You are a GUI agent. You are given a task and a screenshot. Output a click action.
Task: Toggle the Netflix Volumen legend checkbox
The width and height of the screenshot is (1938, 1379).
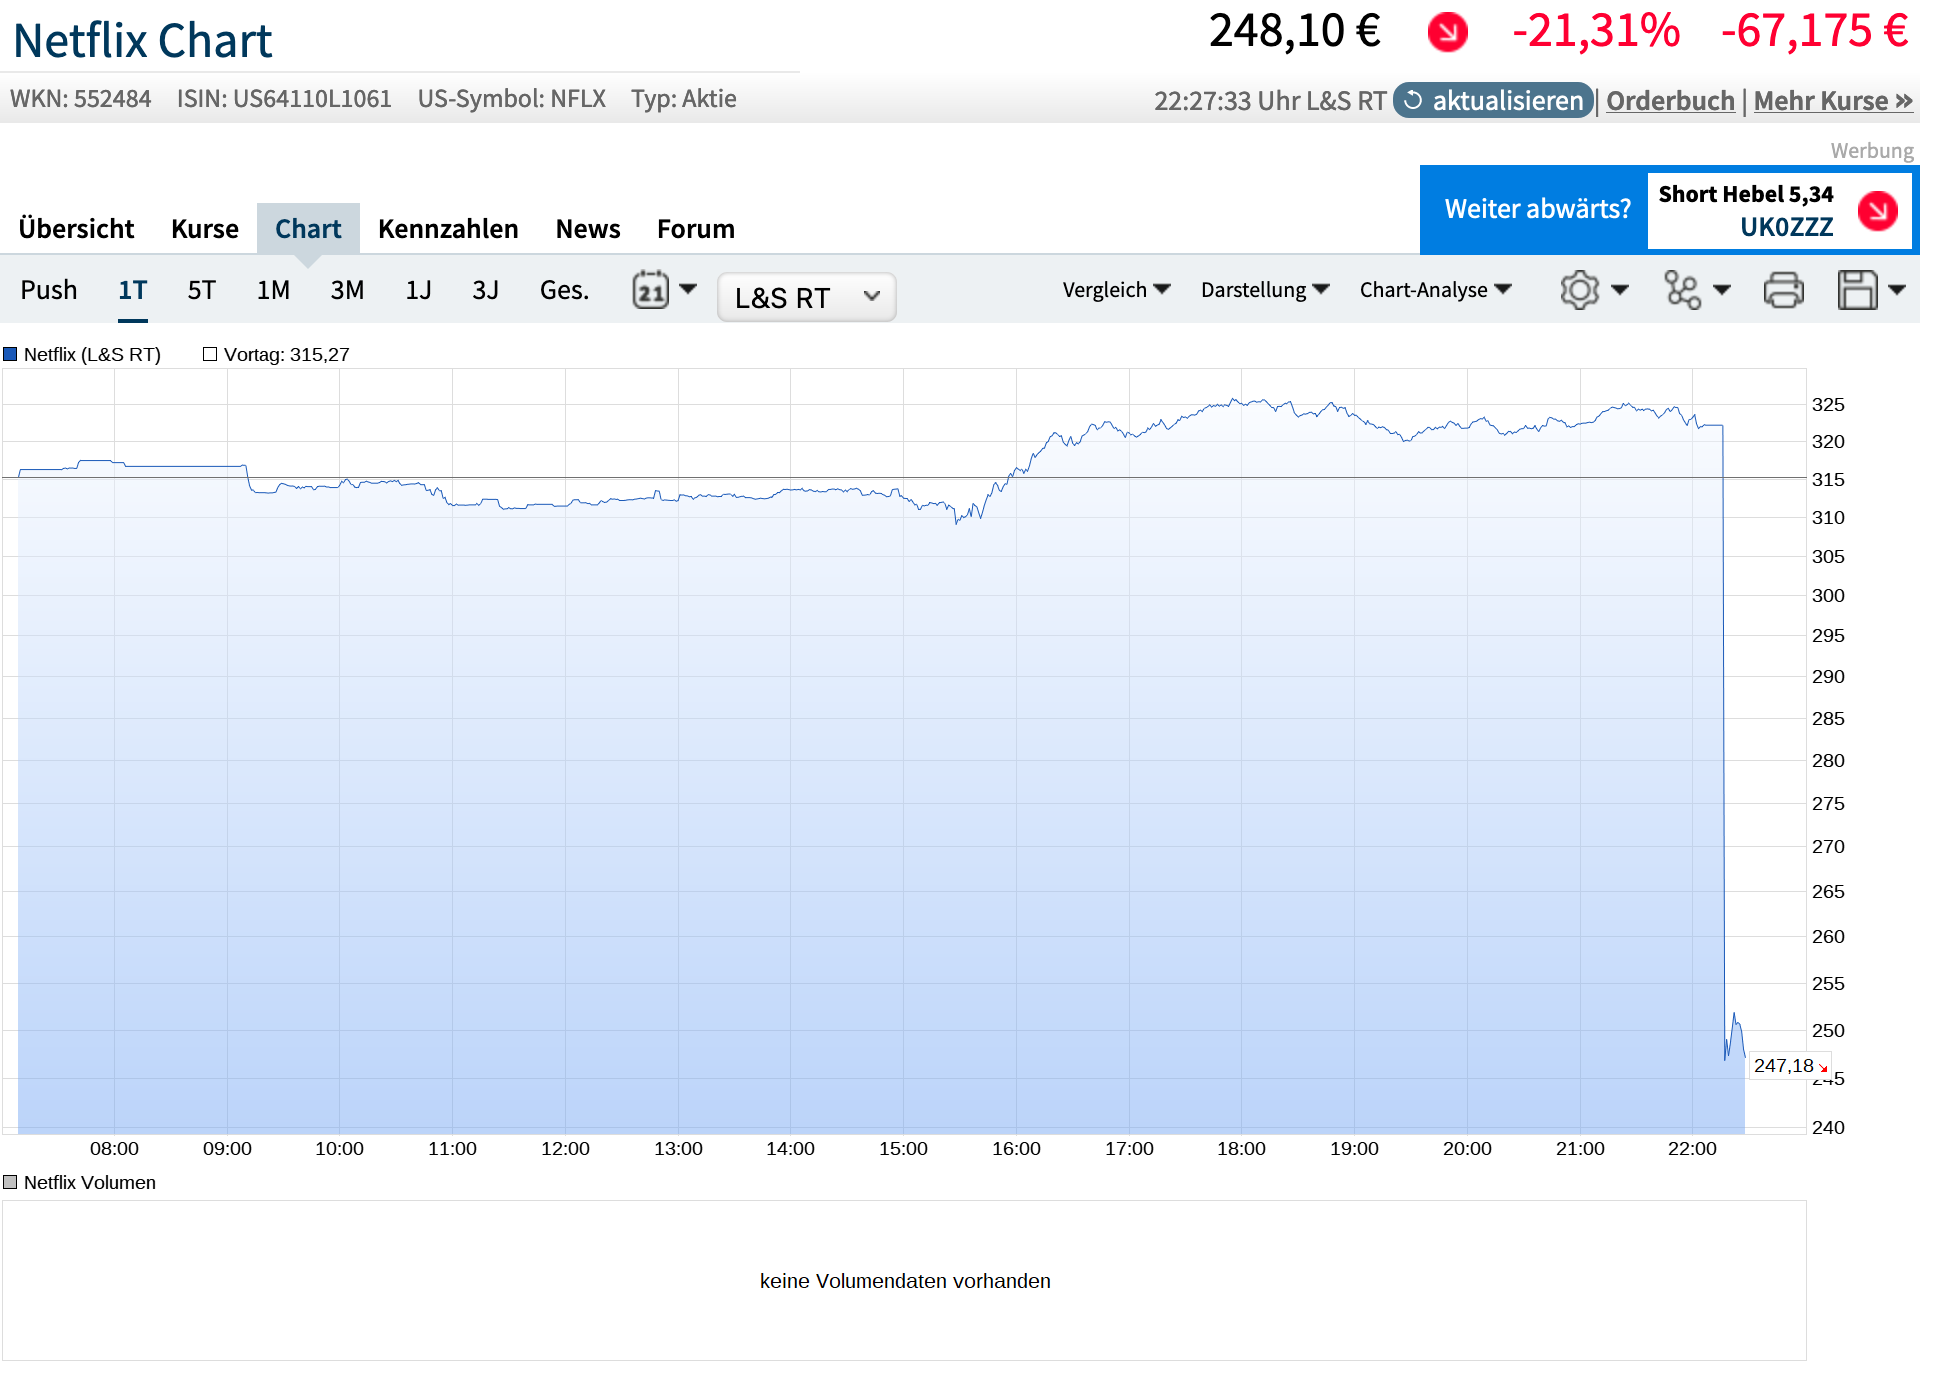click(11, 1182)
